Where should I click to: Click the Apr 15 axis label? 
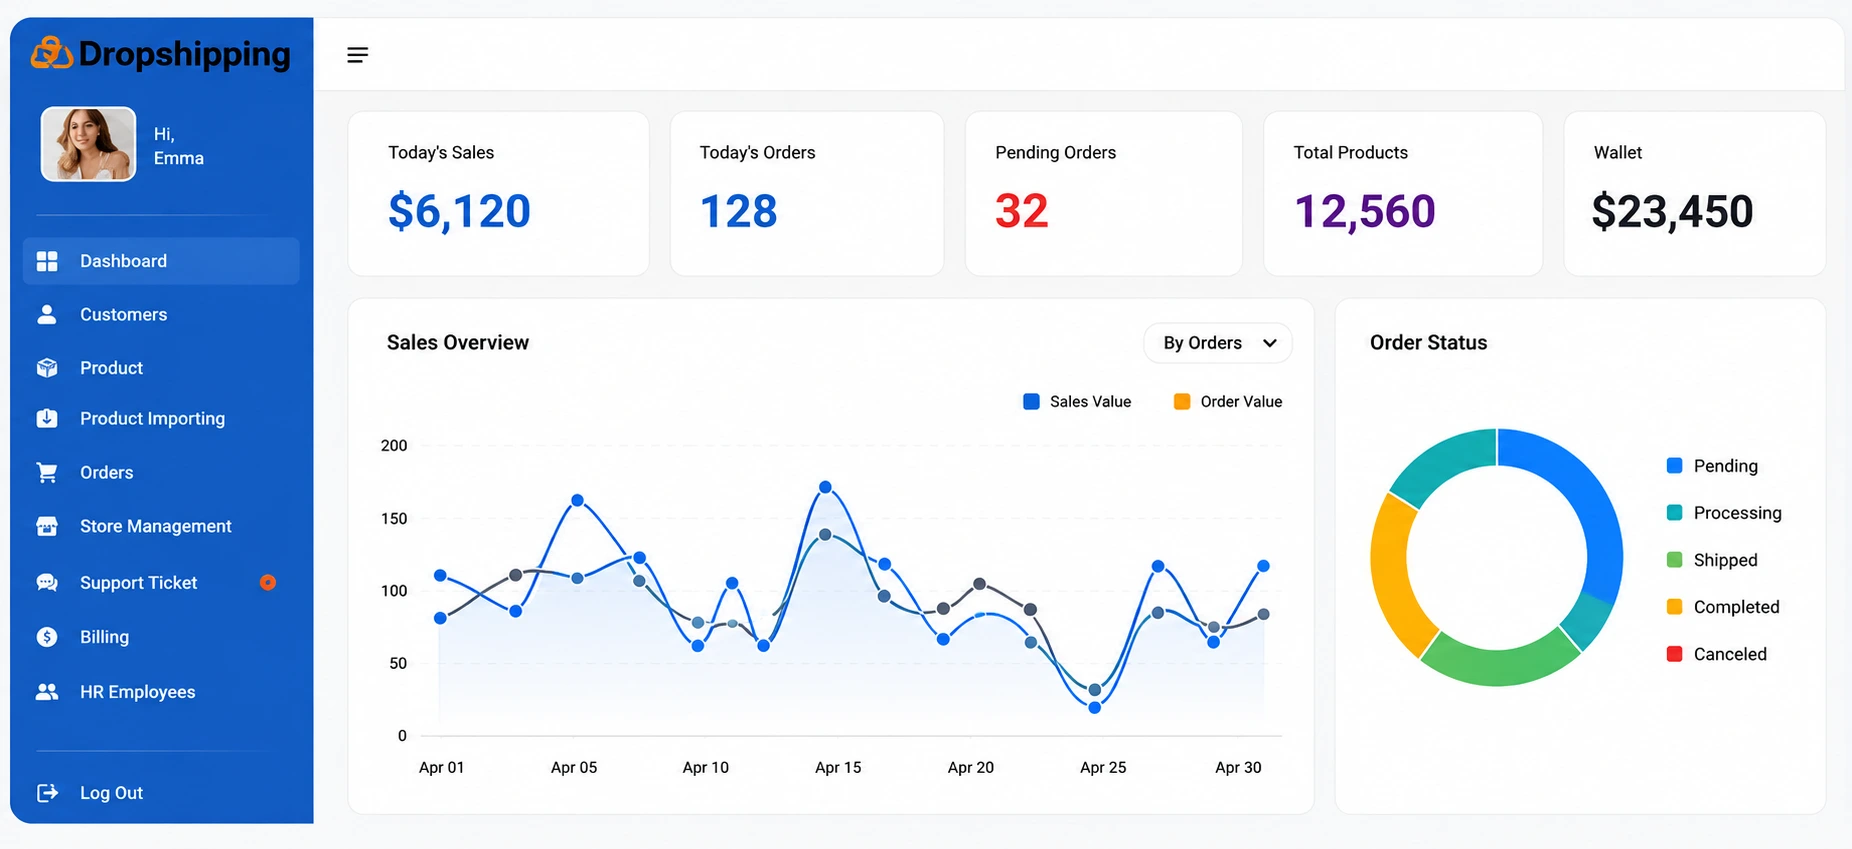[x=838, y=767]
